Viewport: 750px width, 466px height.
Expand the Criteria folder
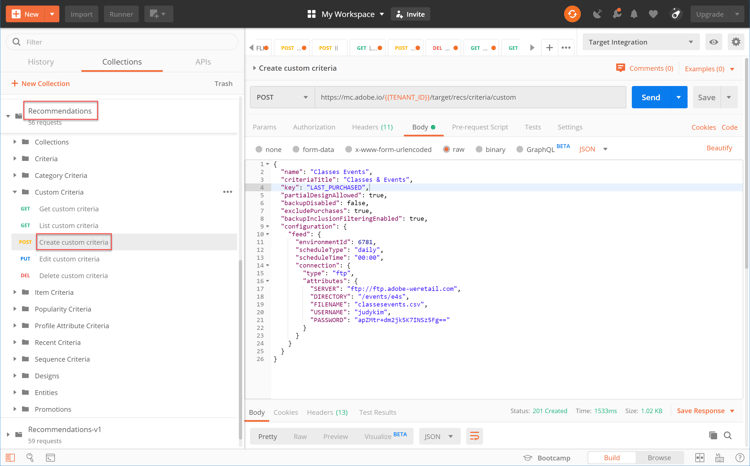[x=15, y=158]
